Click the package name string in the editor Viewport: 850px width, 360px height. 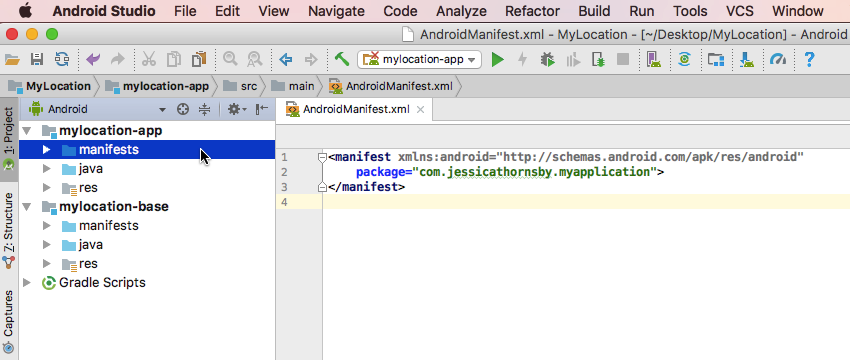(x=535, y=172)
